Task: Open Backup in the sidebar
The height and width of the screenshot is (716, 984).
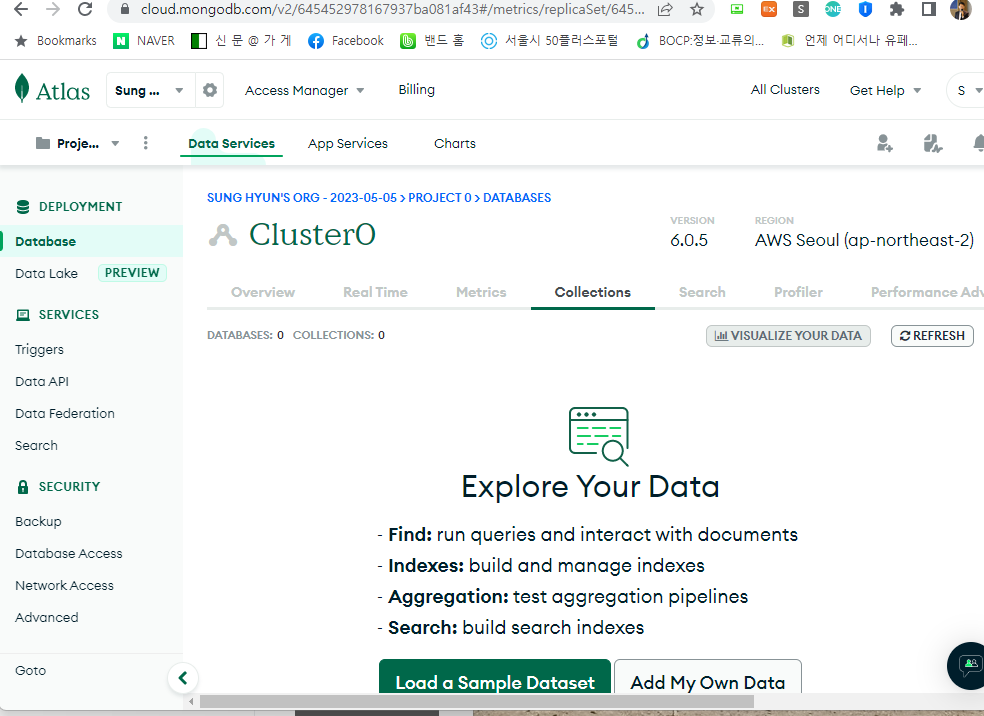Action: [38, 521]
